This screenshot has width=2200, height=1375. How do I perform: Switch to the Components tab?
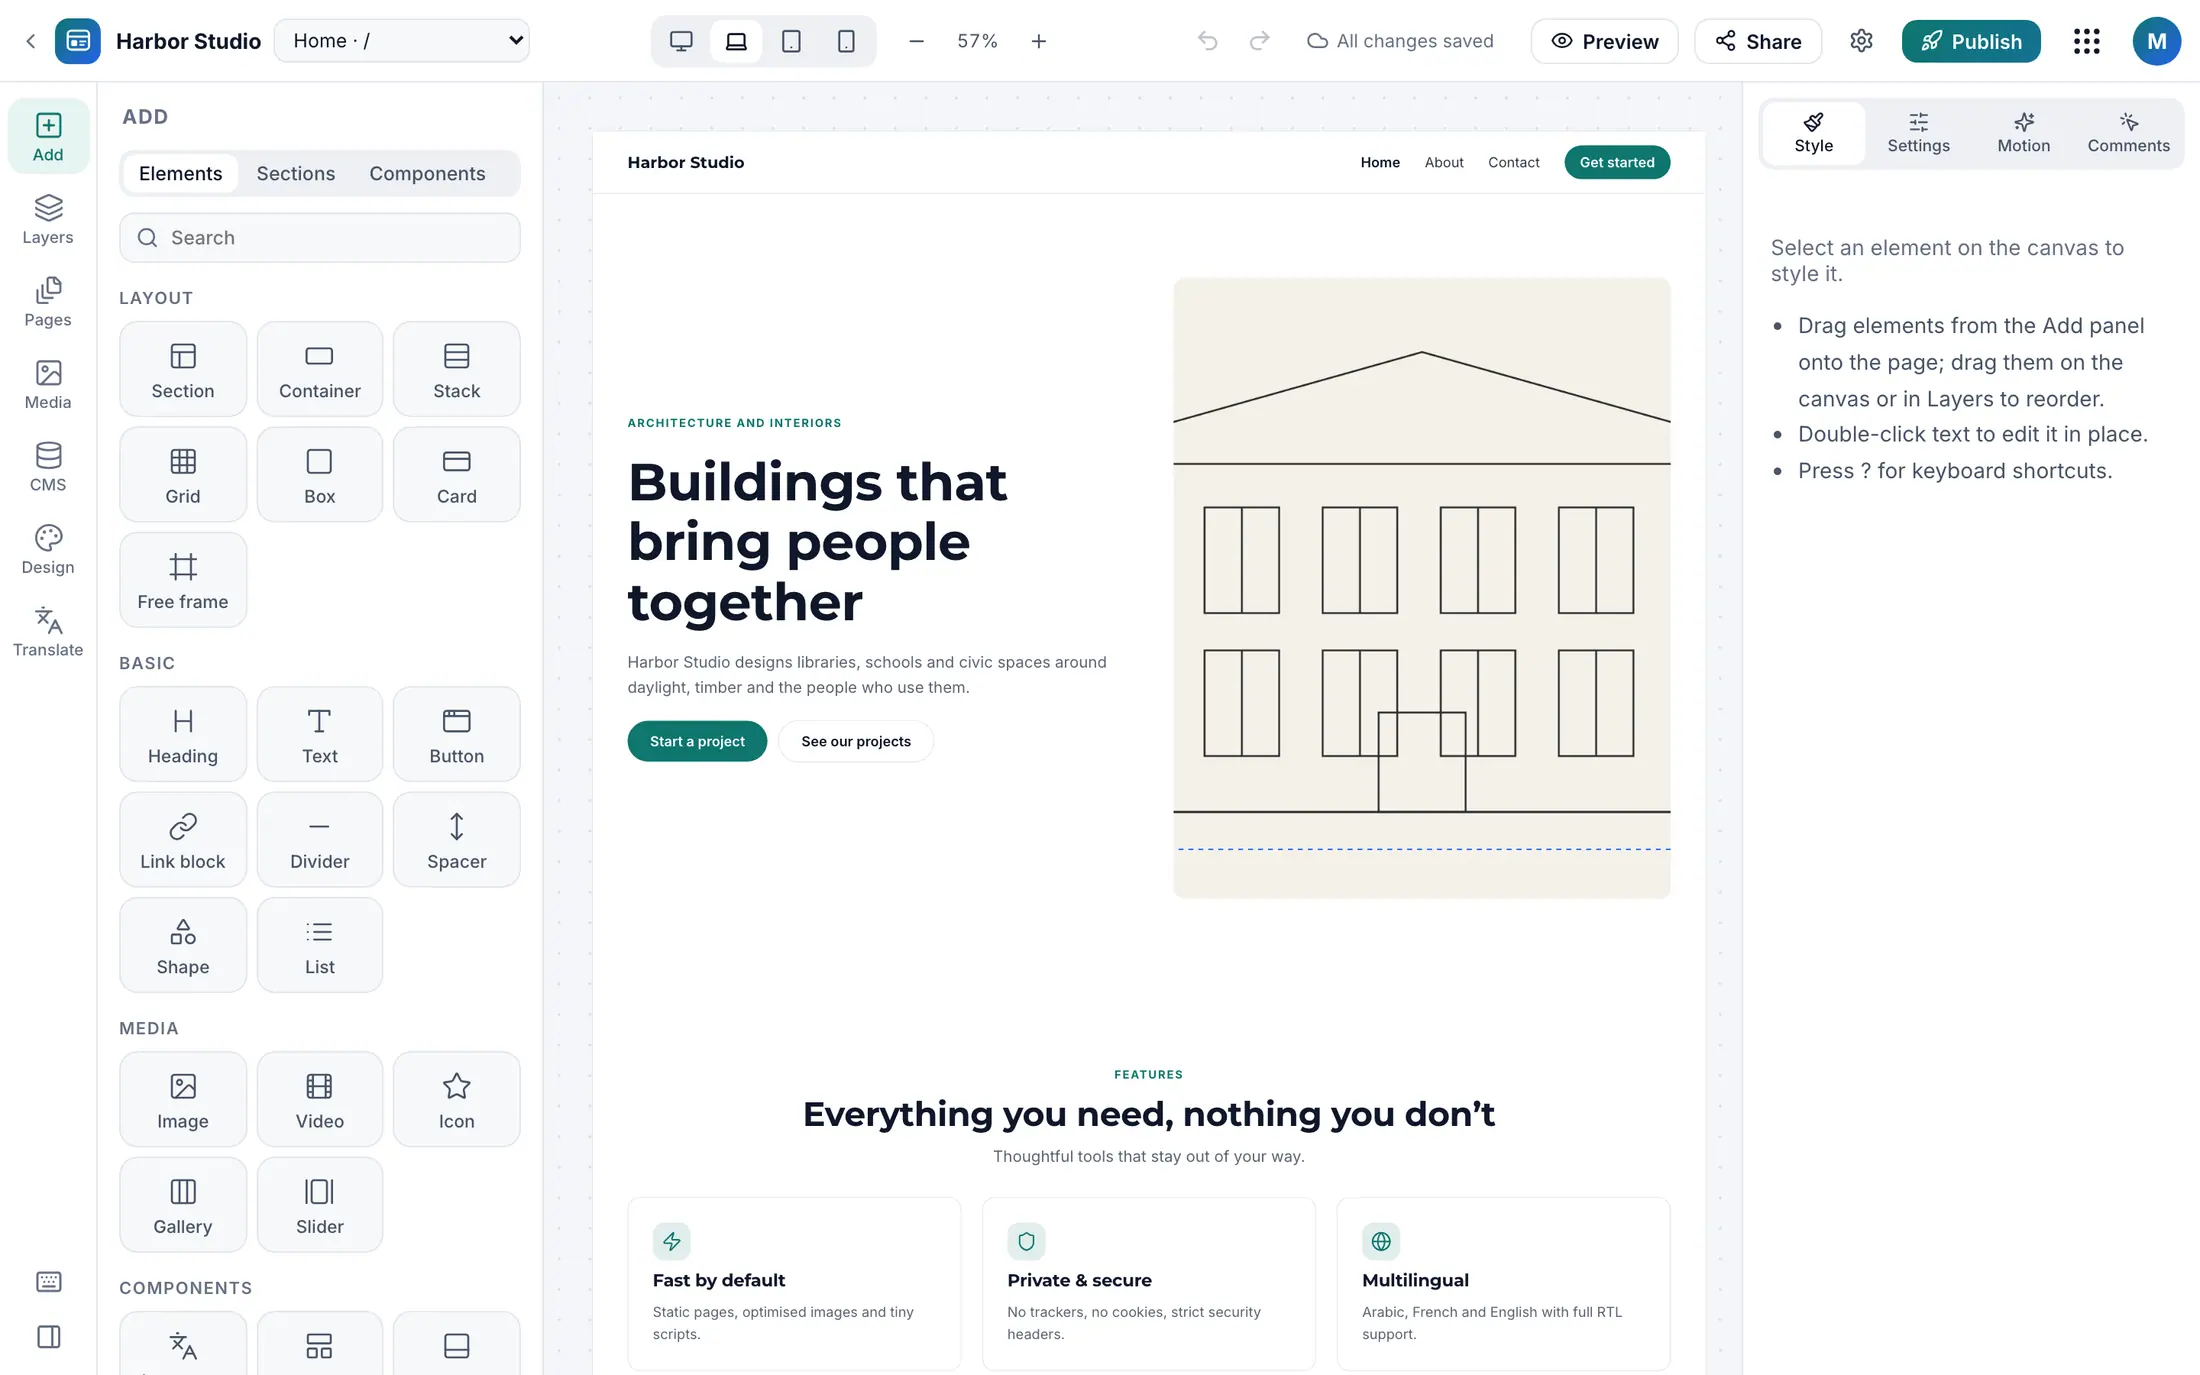coord(427,174)
